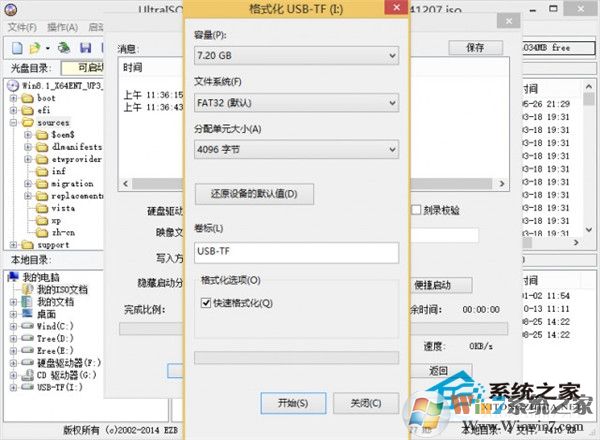Open the 操作(A) menu
Image resolution: width=600 pixels, height=440 pixels.
tap(62, 27)
